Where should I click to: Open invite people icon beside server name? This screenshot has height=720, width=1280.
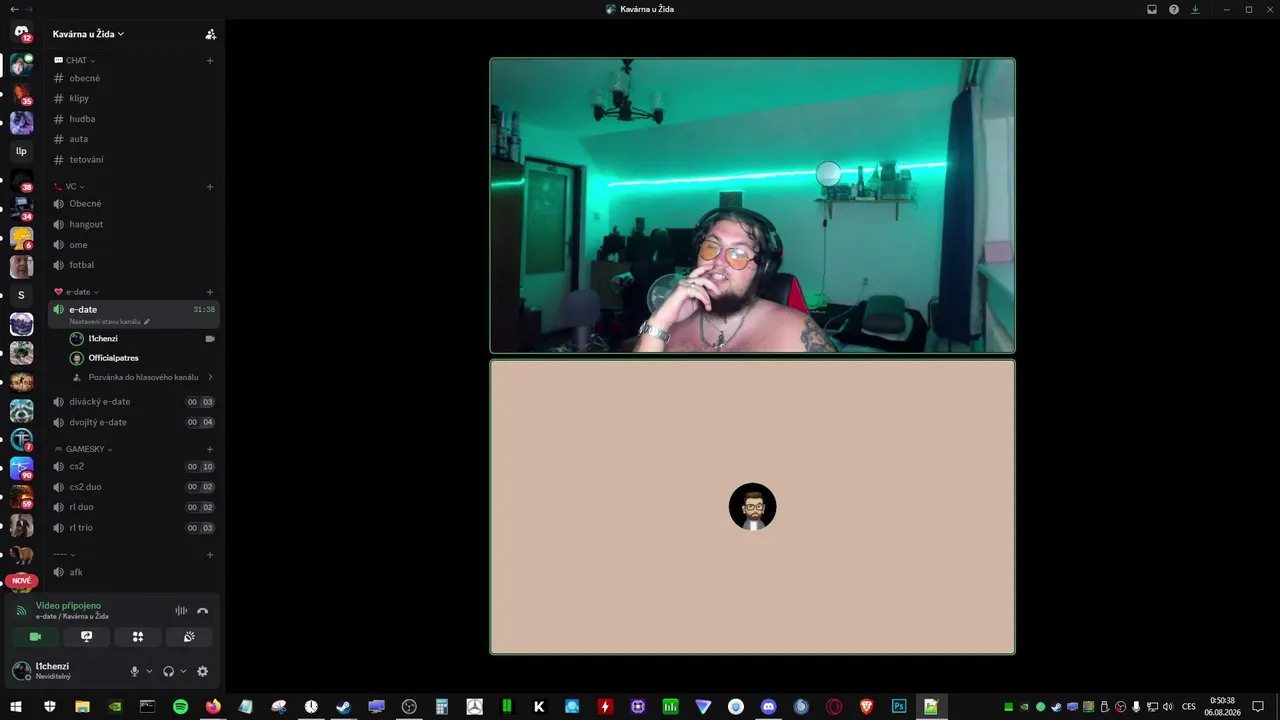pos(210,34)
